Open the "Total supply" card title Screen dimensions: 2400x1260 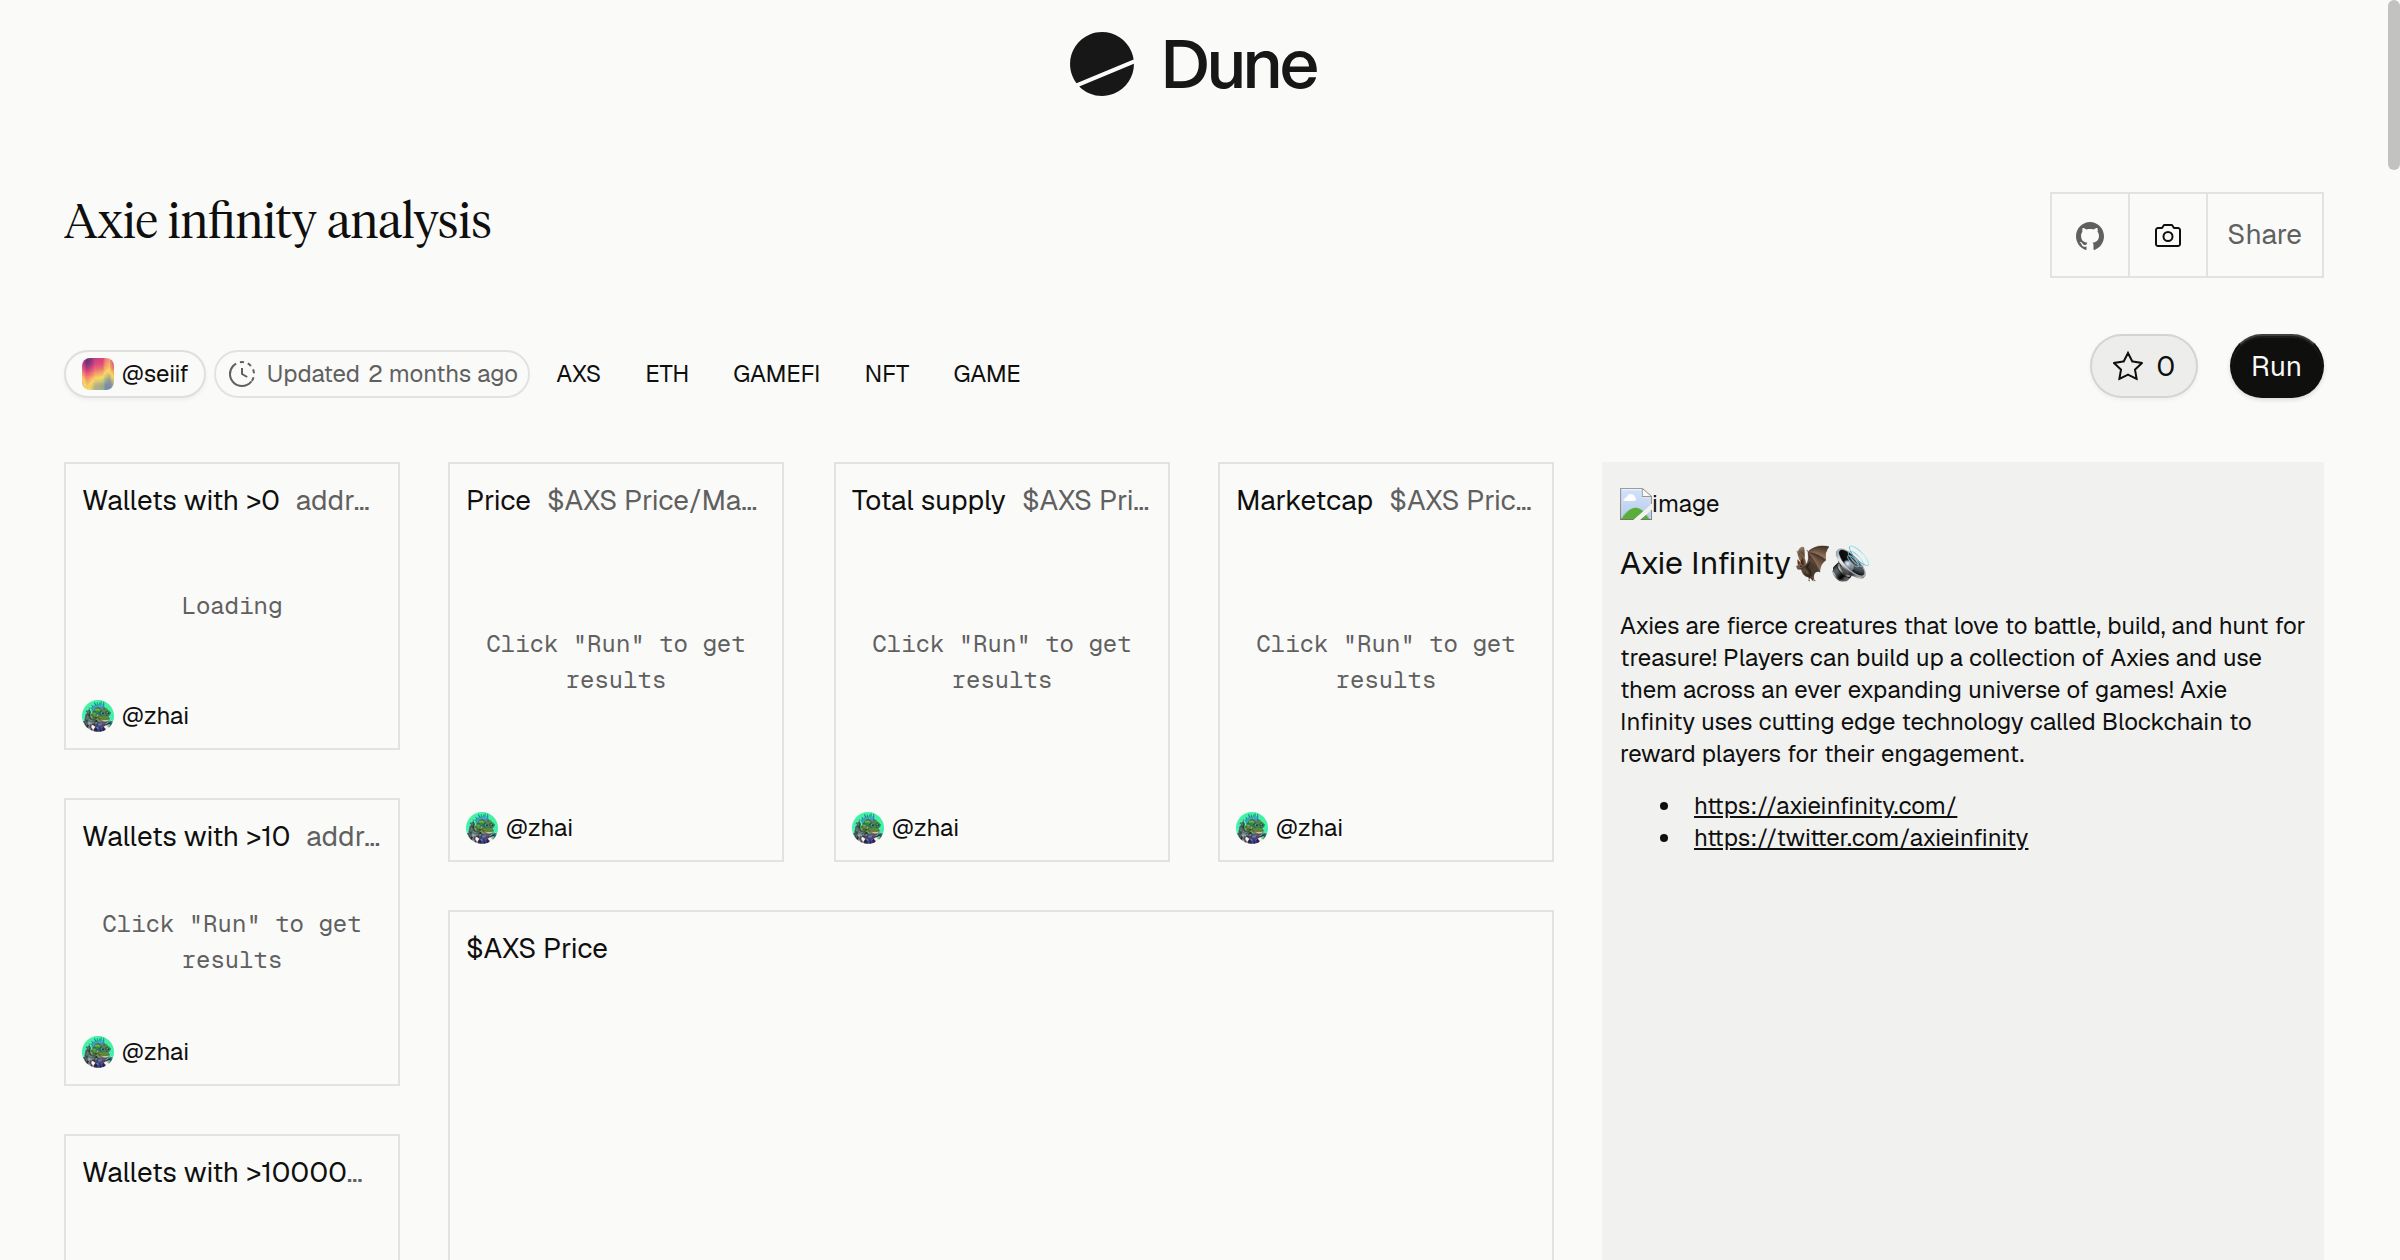[x=928, y=500]
